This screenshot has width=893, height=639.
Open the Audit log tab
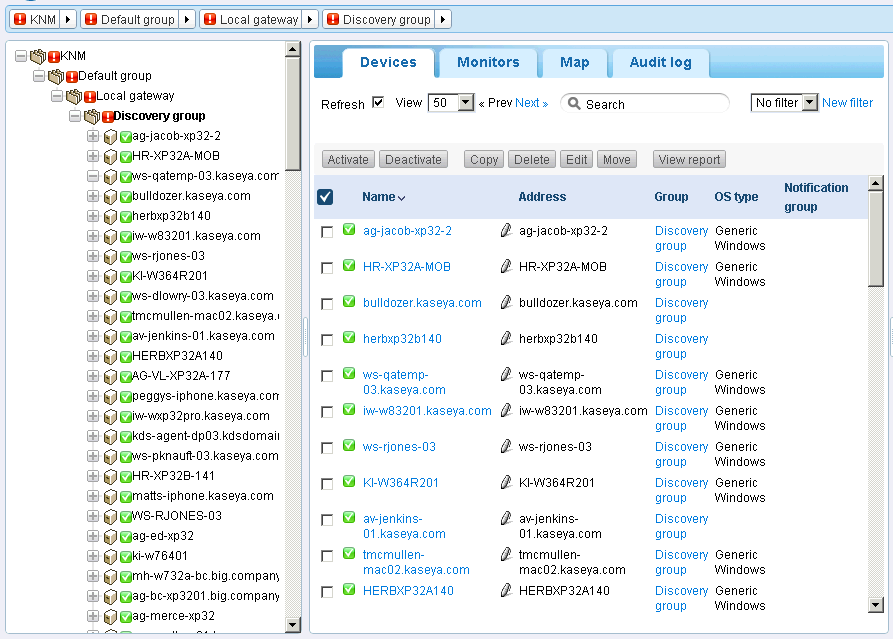coord(660,62)
